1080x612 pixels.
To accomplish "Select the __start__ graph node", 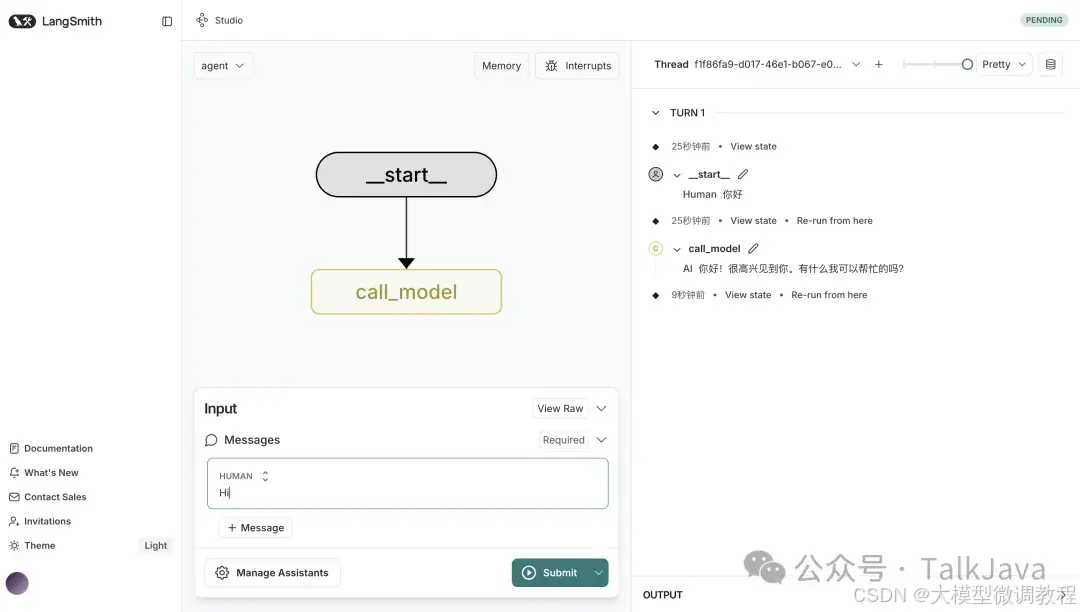I will coord(406,175).
